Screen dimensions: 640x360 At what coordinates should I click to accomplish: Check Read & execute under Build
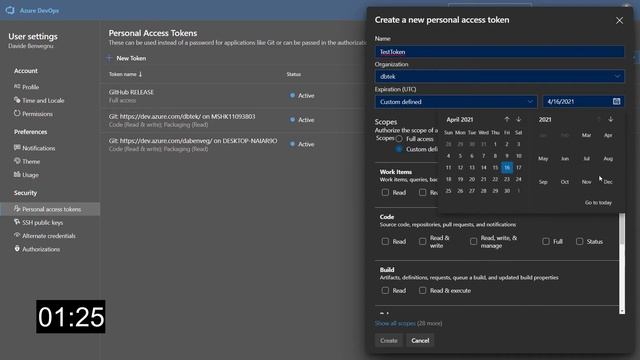pos(422,290)
